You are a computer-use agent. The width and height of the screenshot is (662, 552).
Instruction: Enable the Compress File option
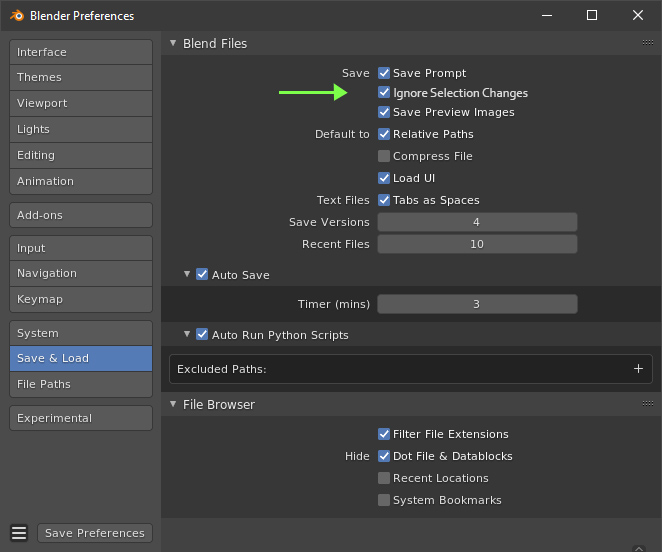[384, 156]
